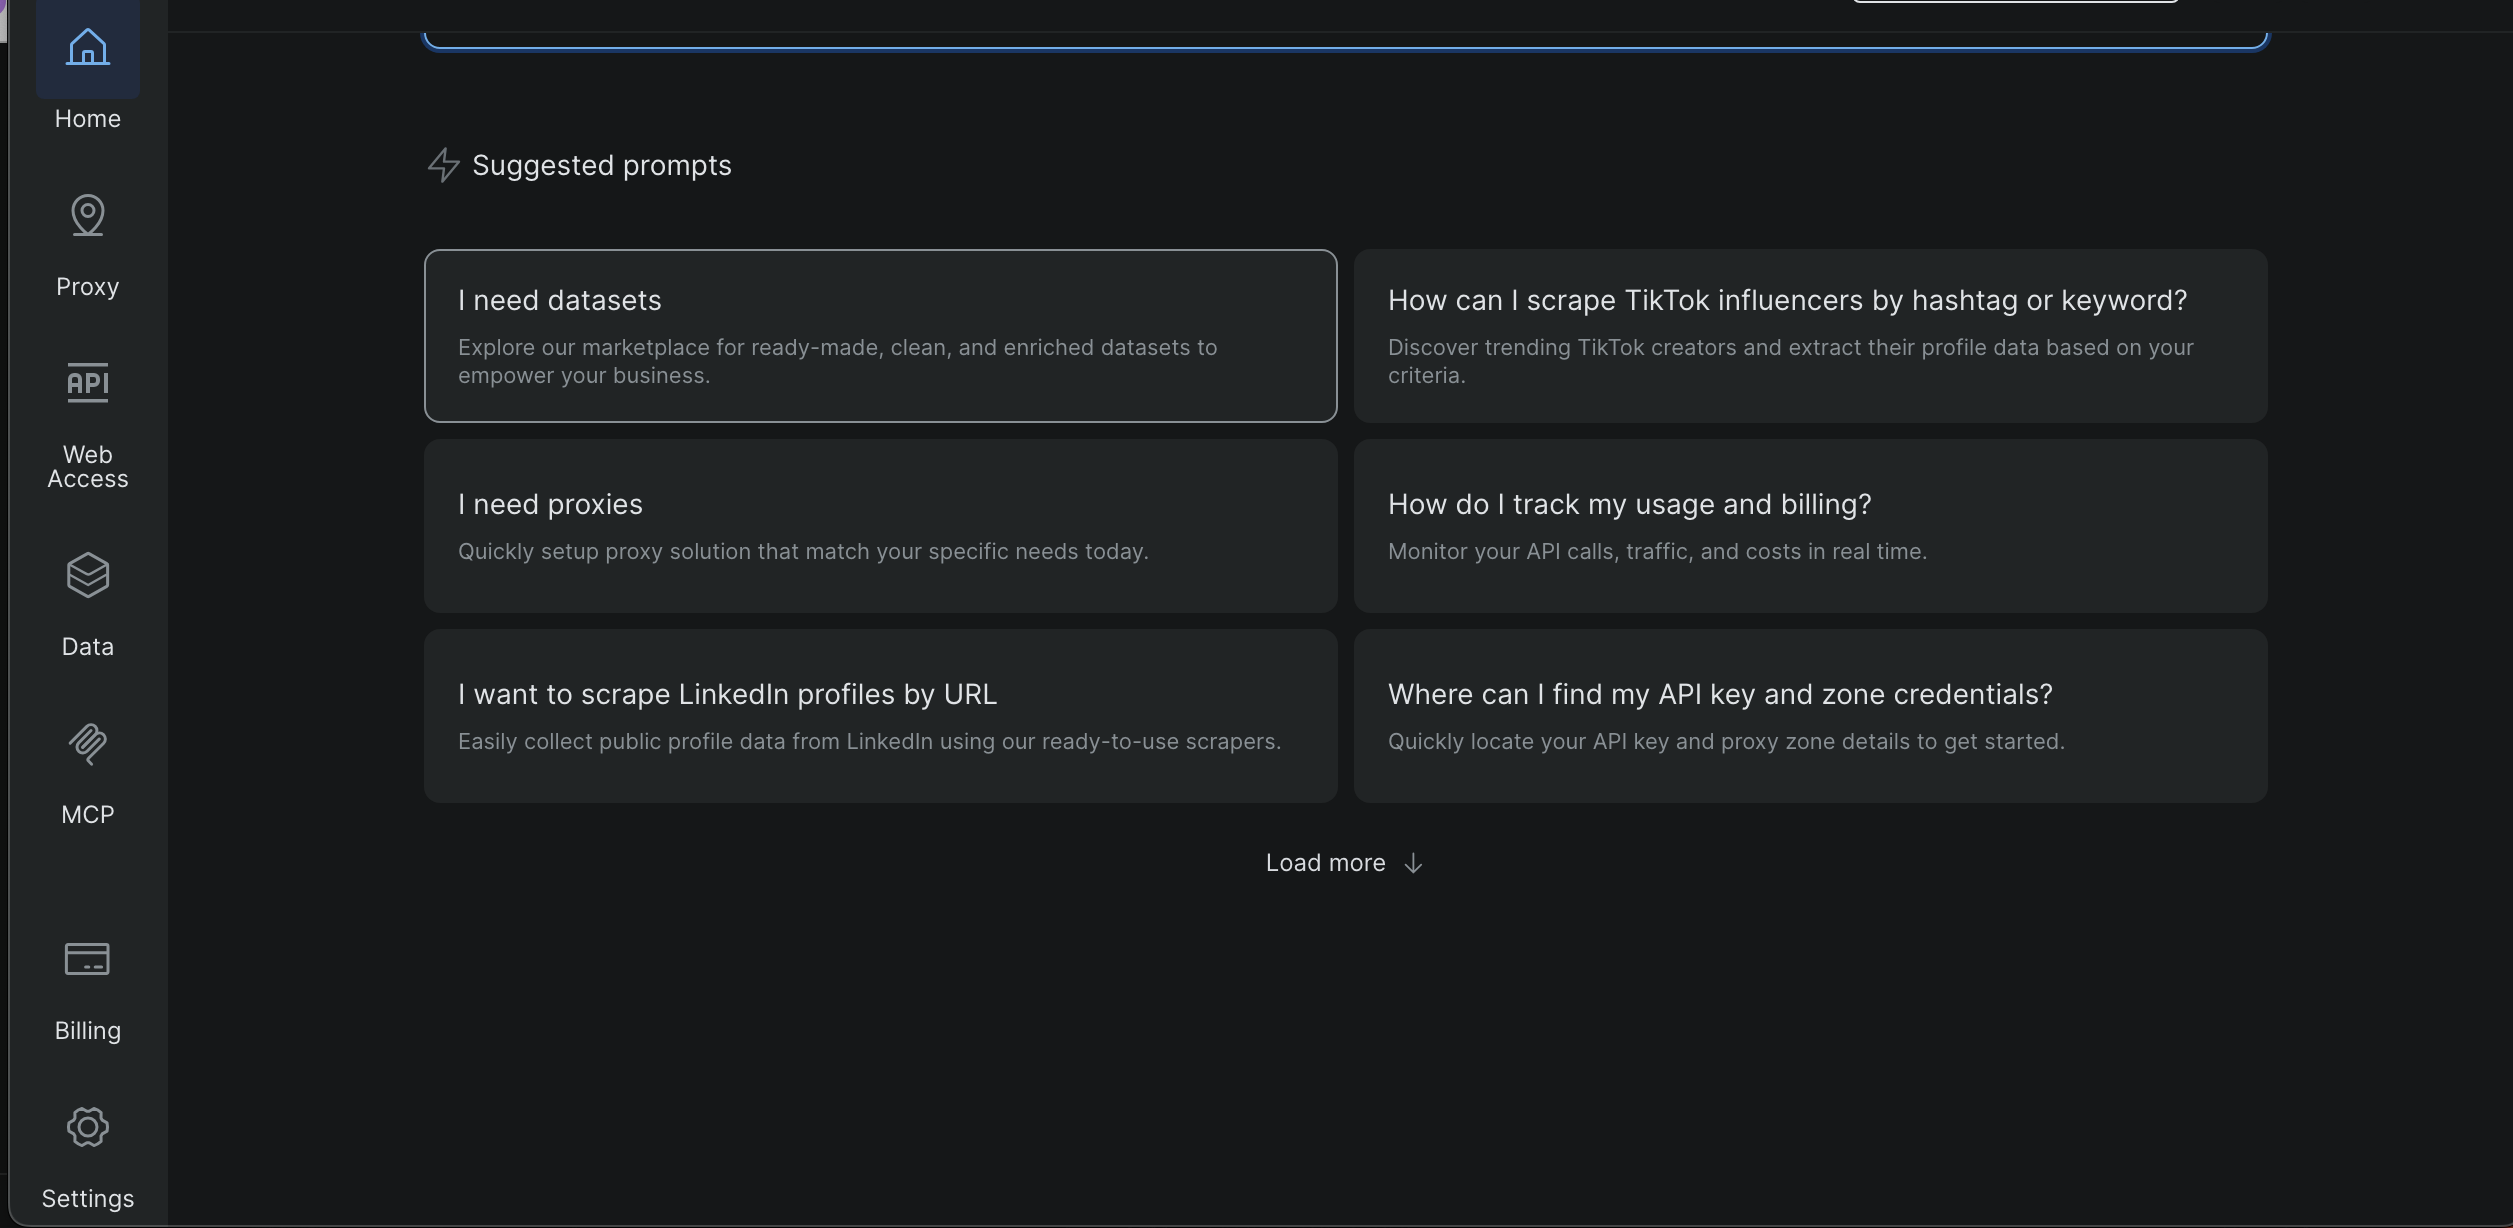The image size is (2513, 1228).
Task: Select the 'I need datasets' prompt card
Action: pos(880,336)
